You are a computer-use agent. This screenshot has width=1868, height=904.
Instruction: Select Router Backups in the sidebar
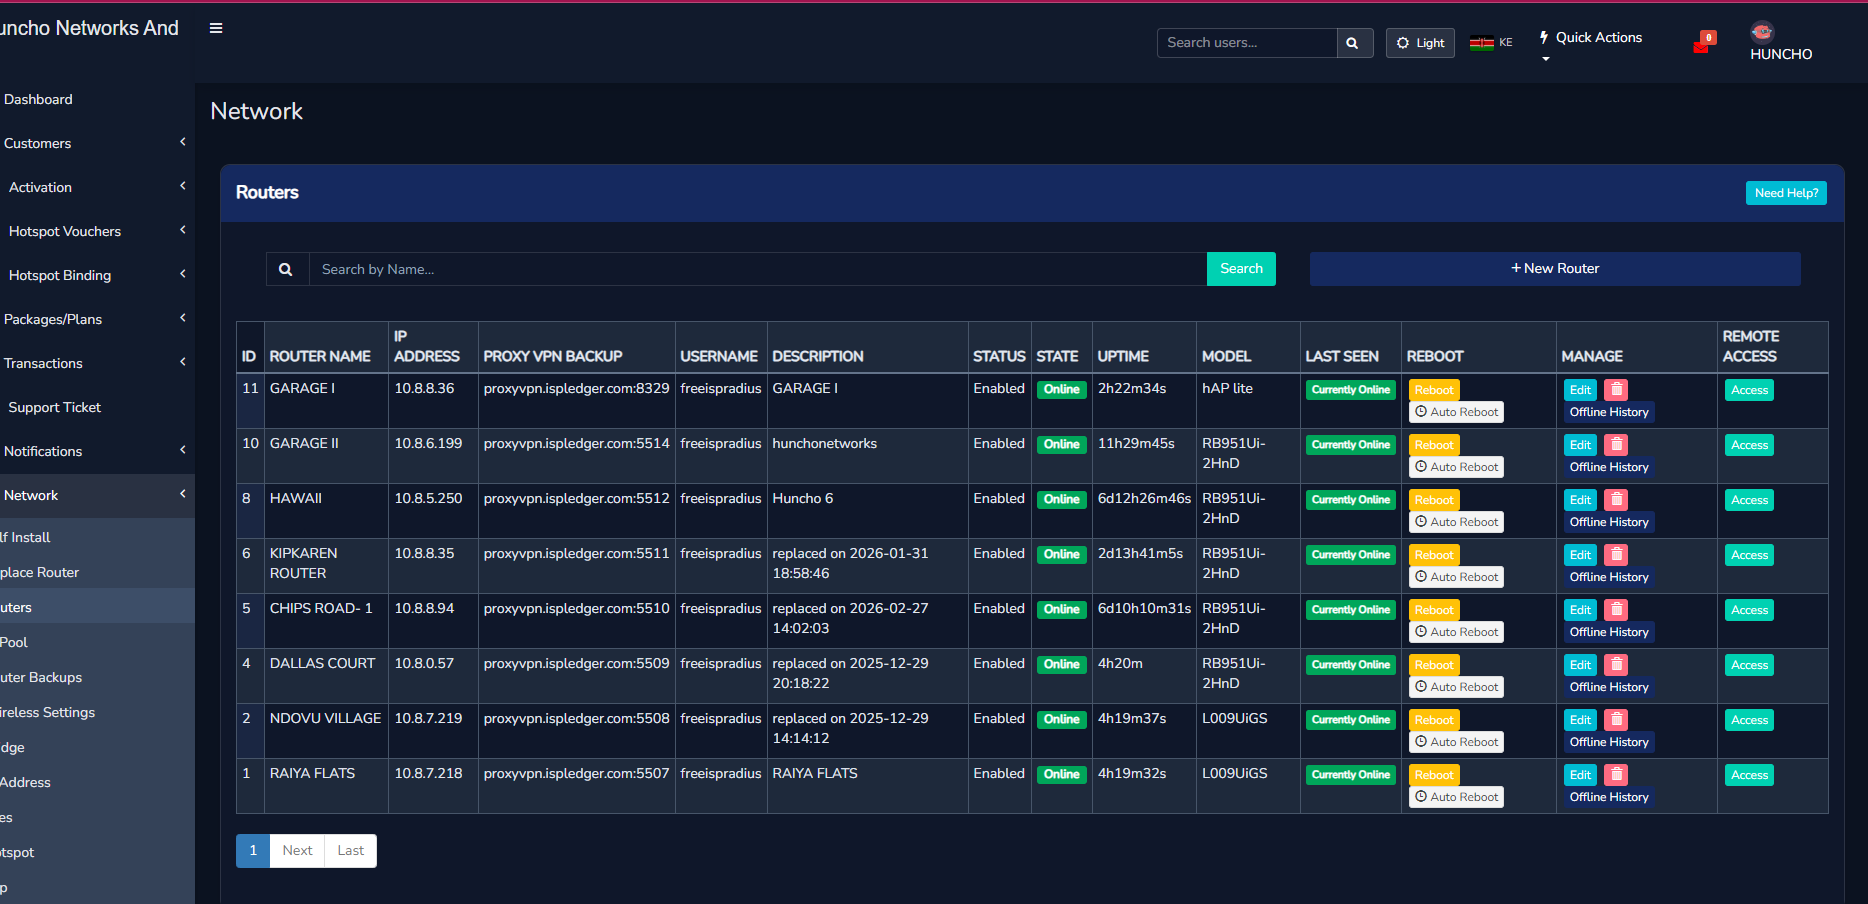(x=41, y=677)
